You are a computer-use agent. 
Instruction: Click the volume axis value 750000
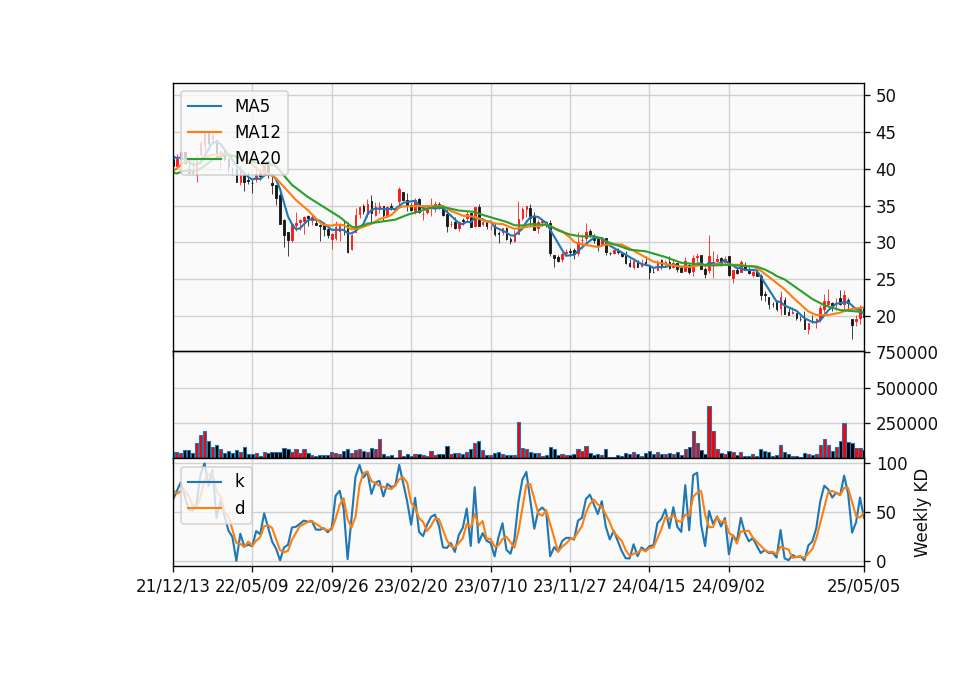[907, 353]
